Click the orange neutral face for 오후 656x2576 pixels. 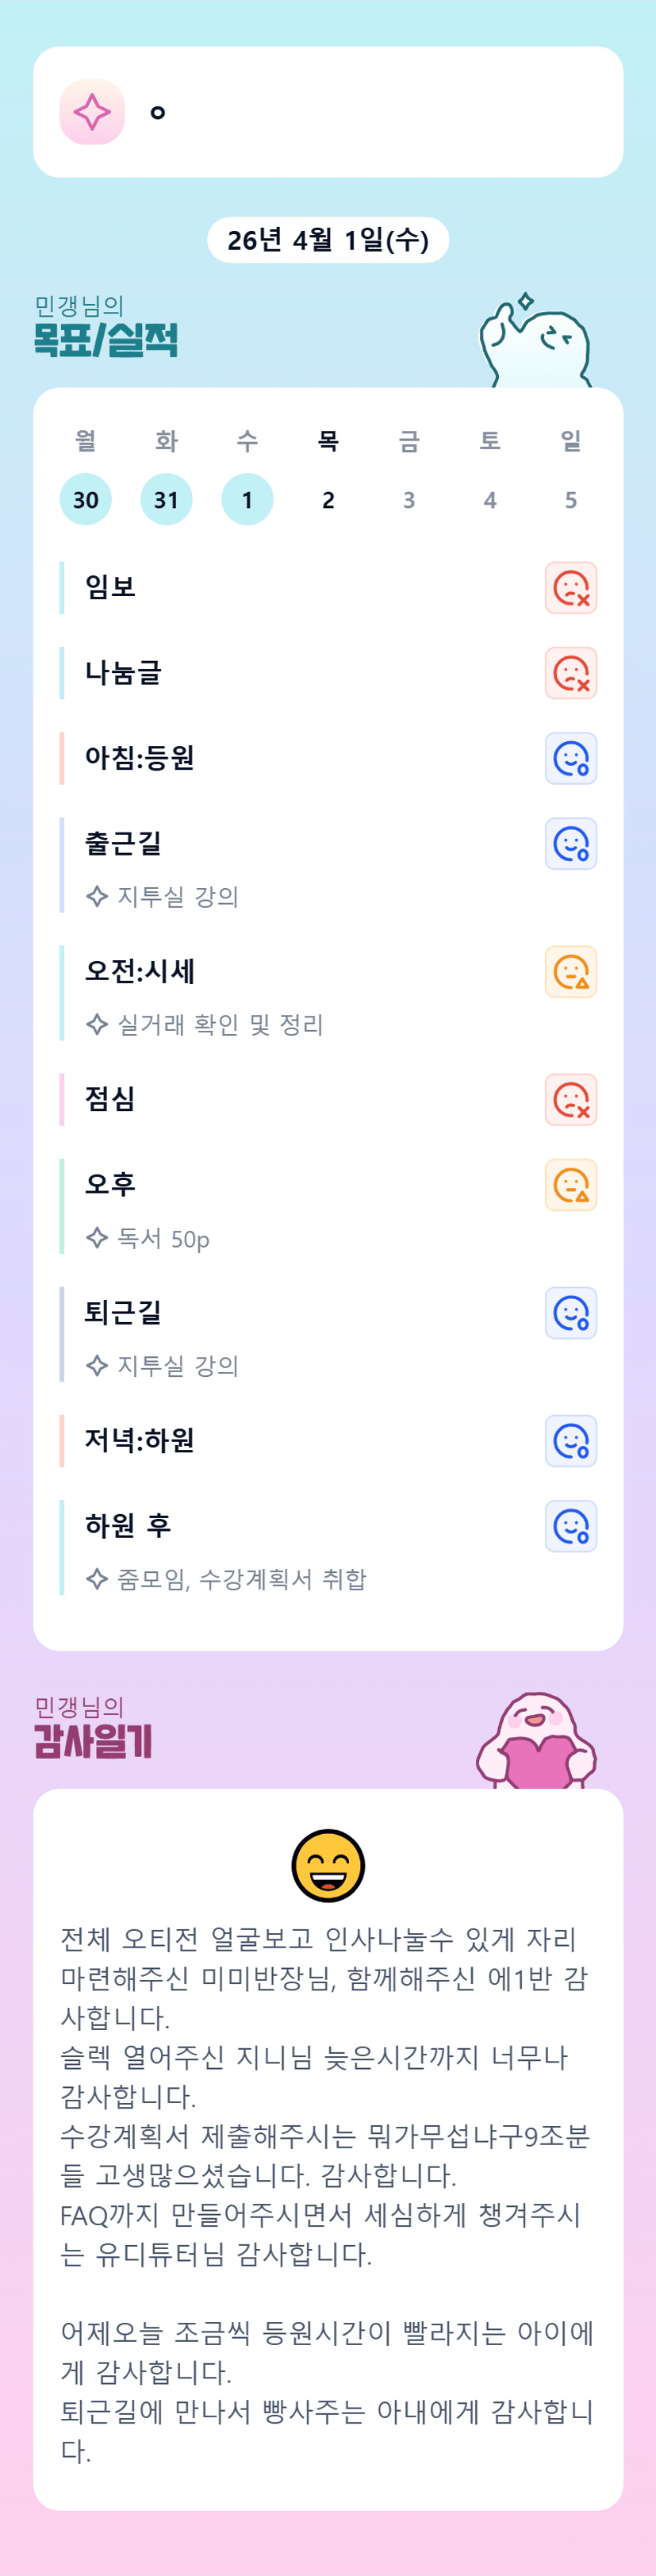tap(571, 1185)
